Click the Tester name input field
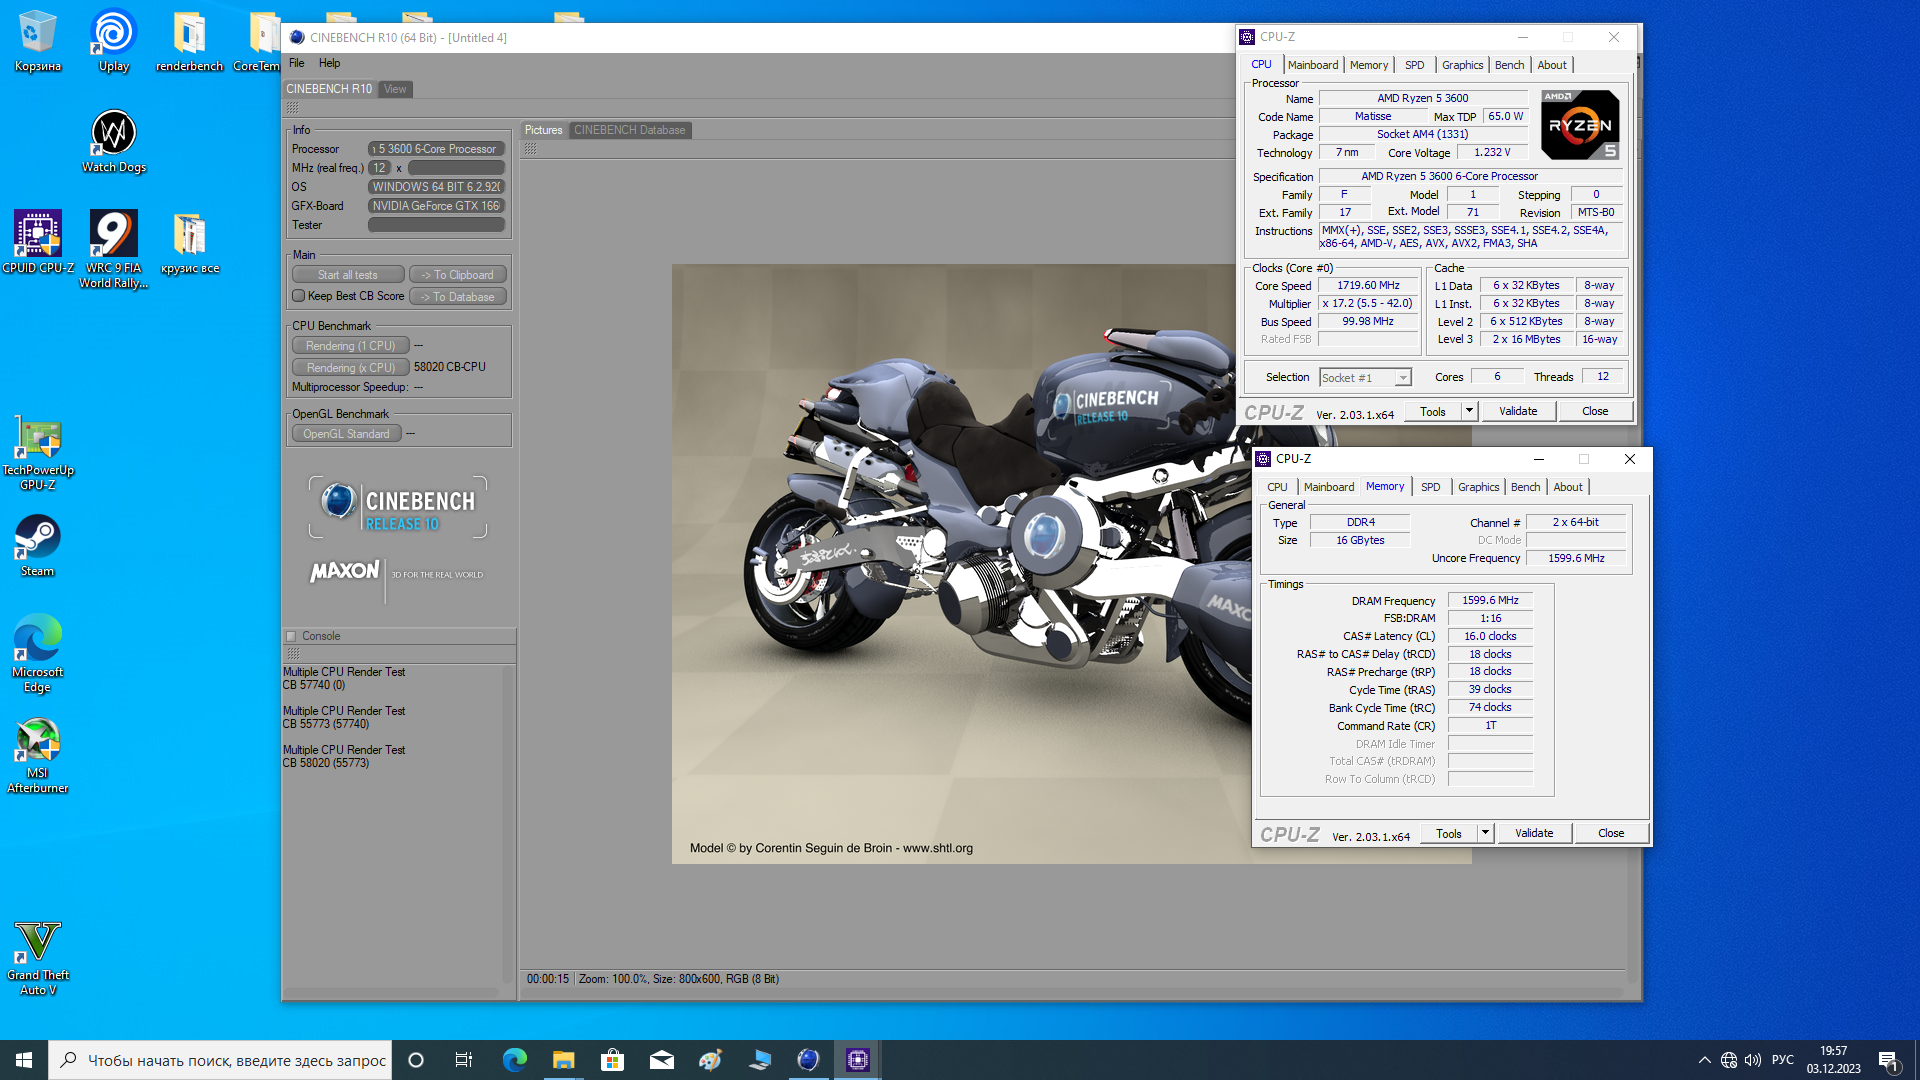 [436, 225]
